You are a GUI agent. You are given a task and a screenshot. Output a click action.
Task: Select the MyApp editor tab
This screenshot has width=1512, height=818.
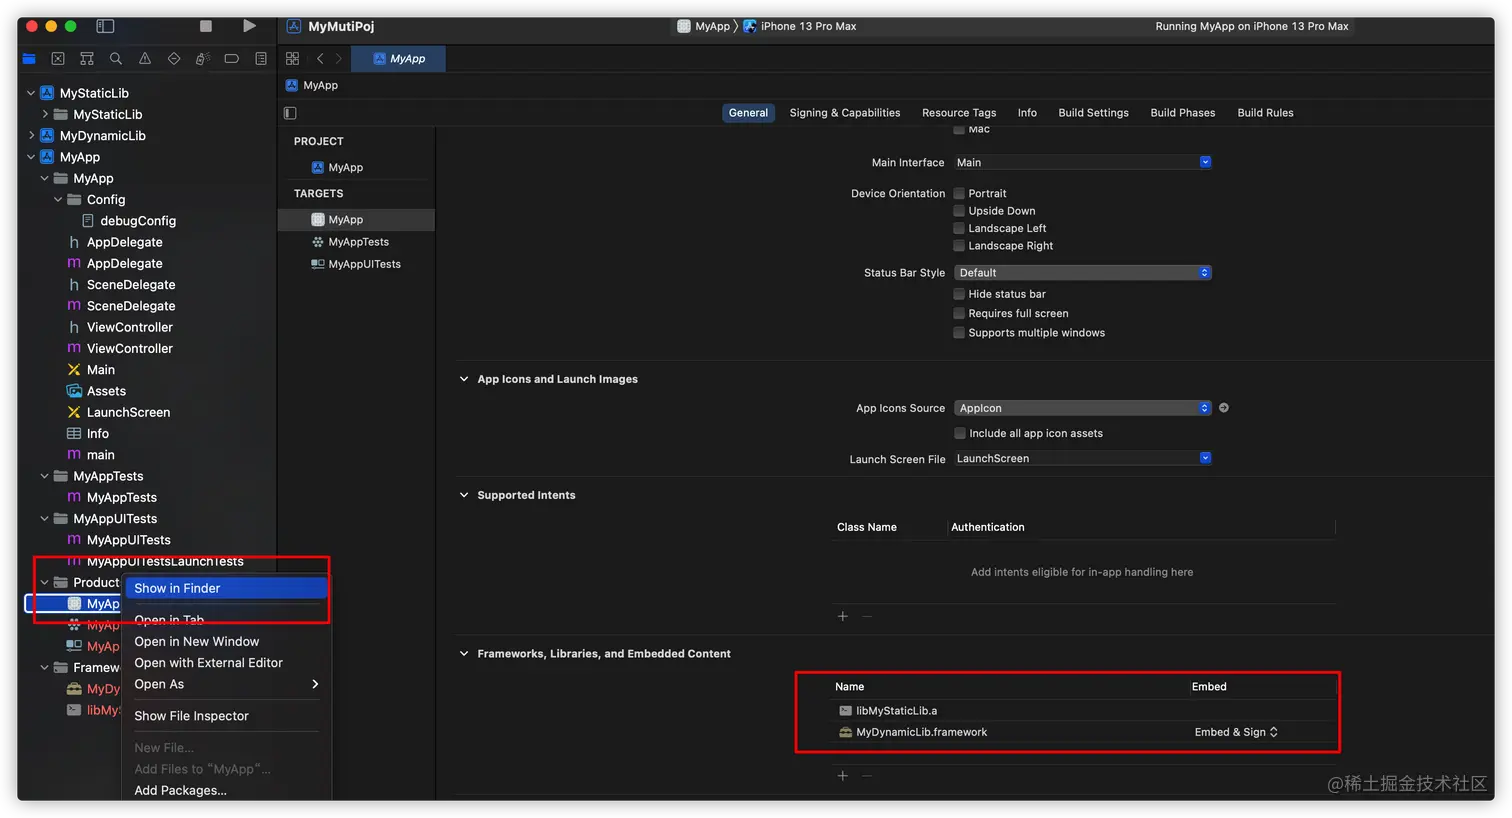point(399,59)
